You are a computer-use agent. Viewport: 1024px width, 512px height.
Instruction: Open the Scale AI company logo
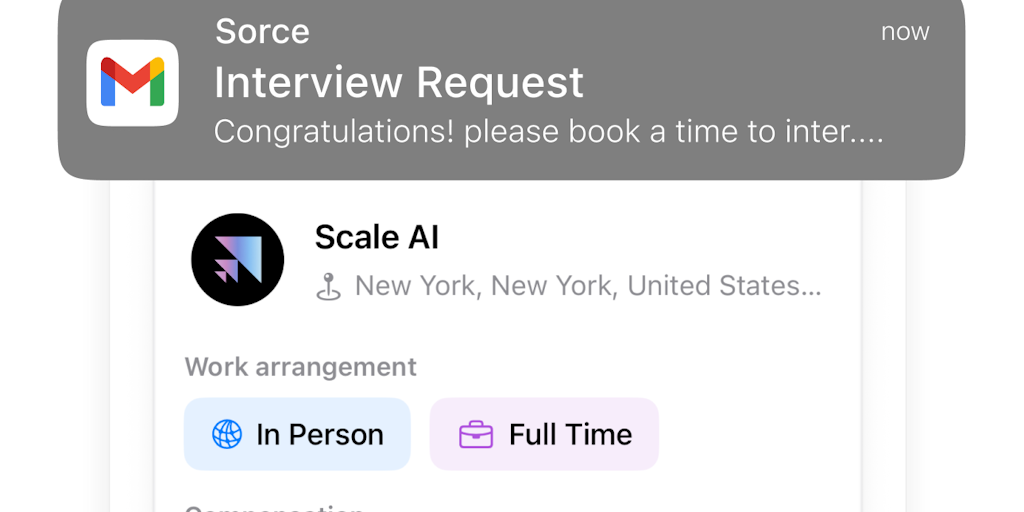tap(237, 259)
